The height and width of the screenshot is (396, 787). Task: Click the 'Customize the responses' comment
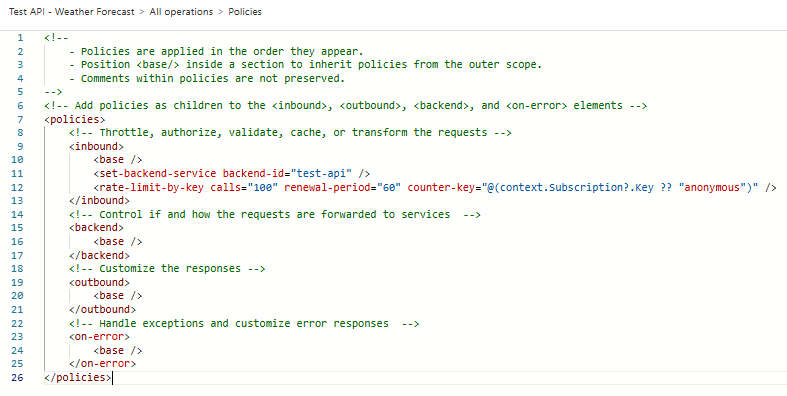coord(167,269)
